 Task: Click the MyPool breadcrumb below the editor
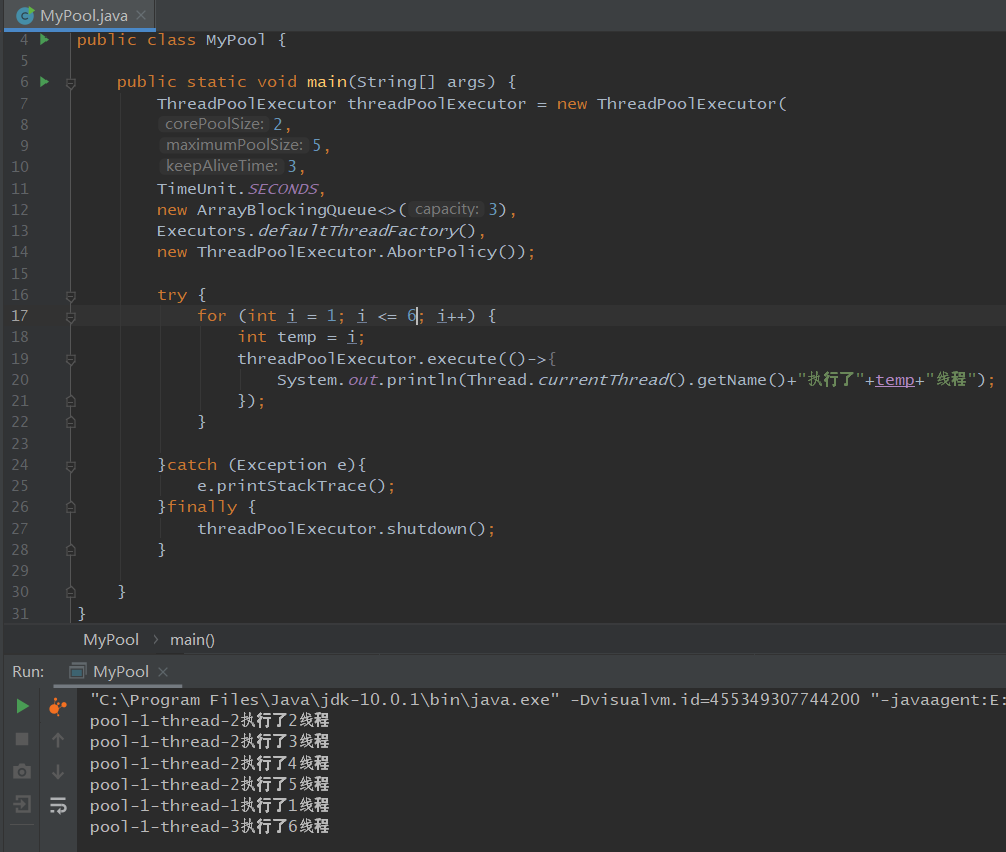(111, 640)
